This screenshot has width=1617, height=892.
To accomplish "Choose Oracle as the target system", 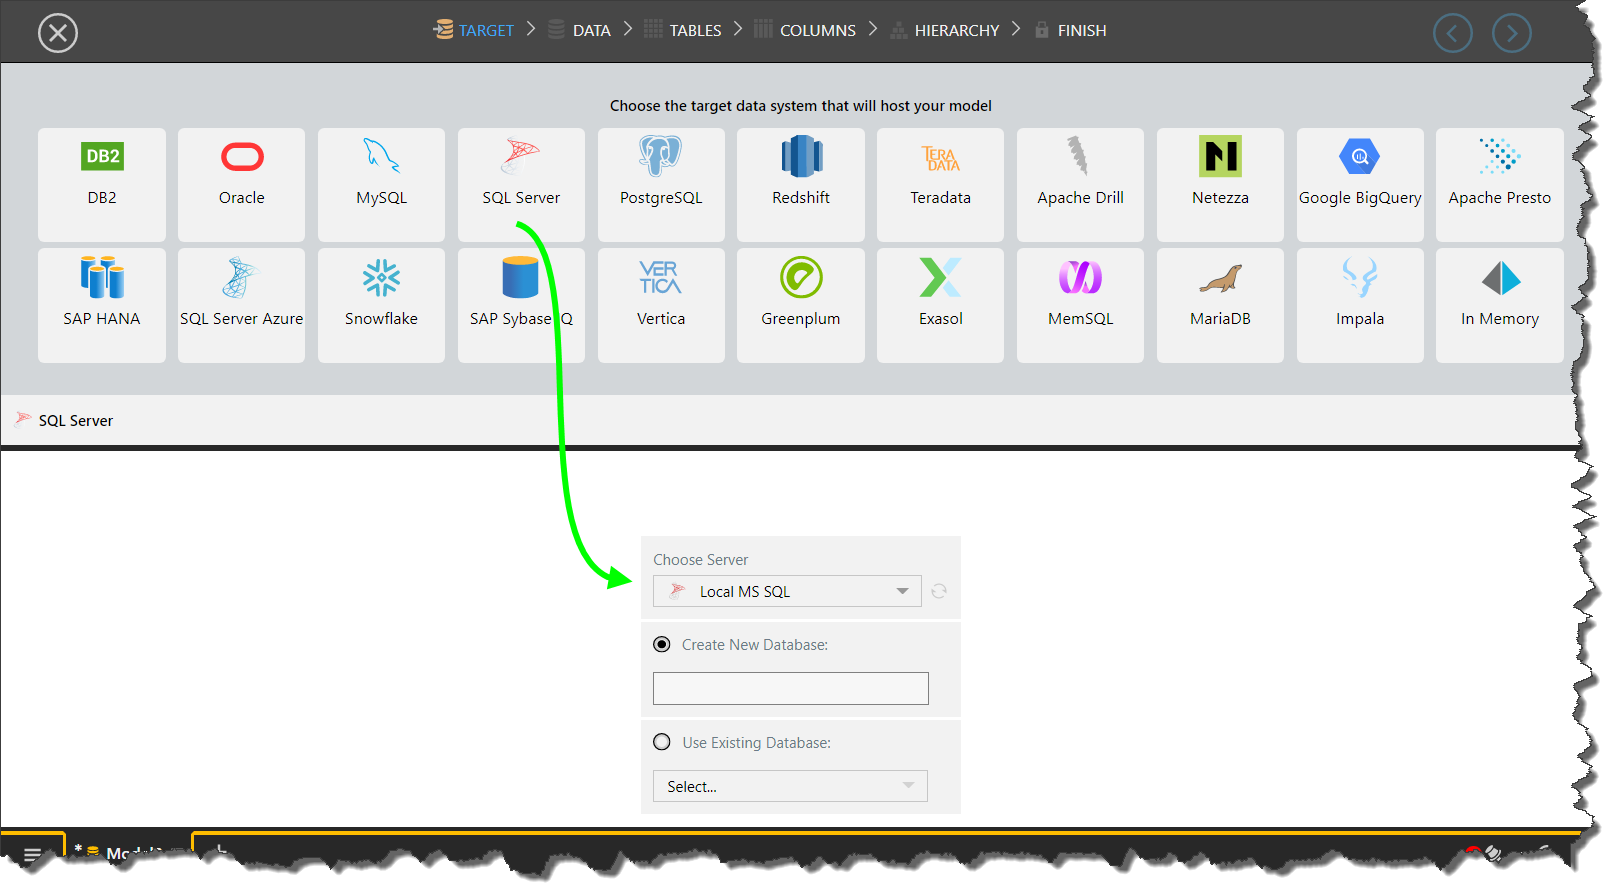I will (x=242, y=157).
